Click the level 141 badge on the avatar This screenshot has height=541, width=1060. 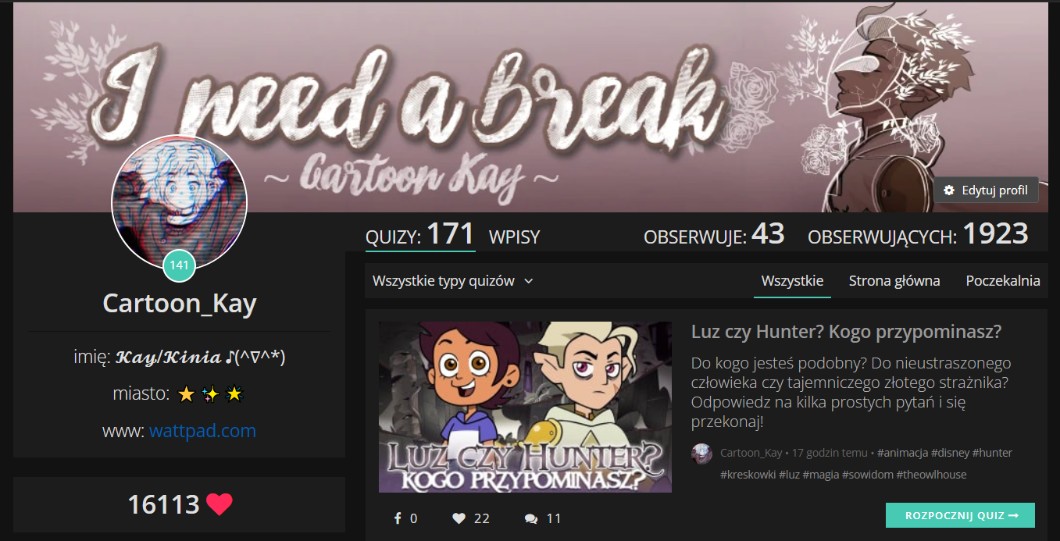click(x=179, y=265)
